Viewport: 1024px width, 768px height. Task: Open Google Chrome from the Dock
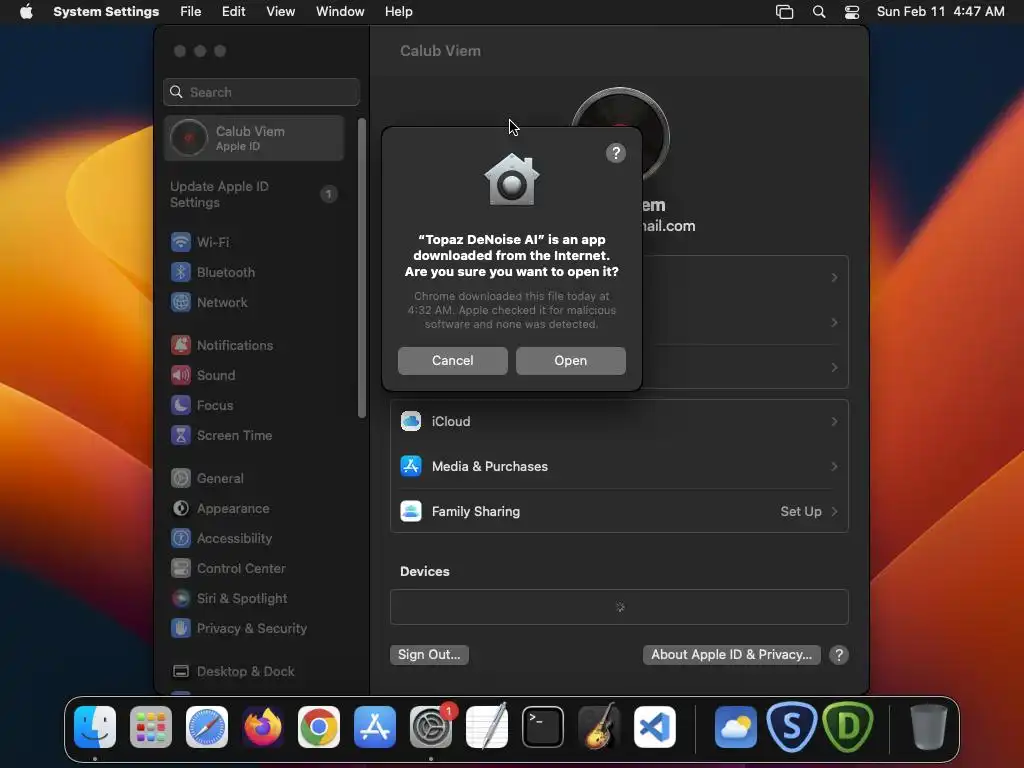tap(319, 727)
